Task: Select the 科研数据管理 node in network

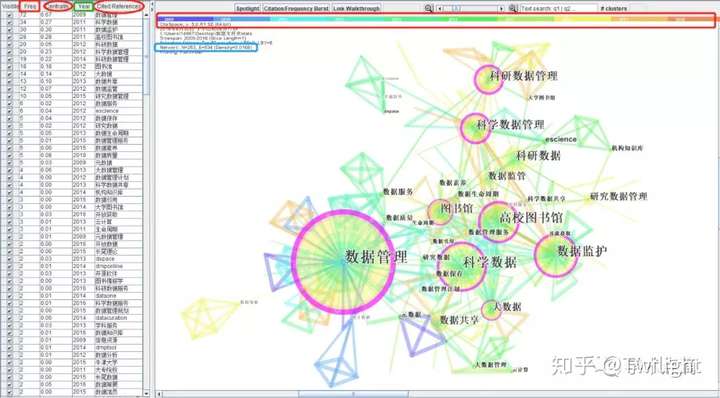Action: (489, 79)
